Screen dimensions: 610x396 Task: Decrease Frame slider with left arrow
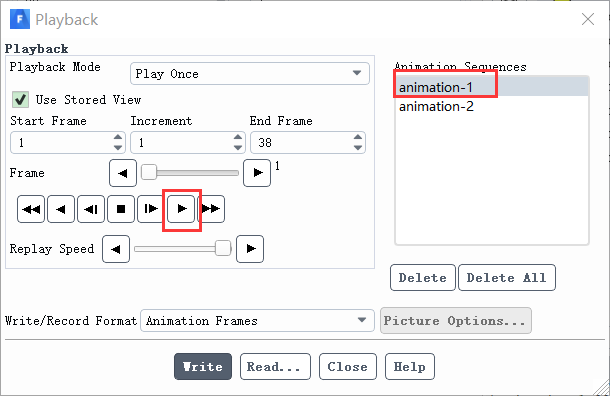[x=123, y=173]
